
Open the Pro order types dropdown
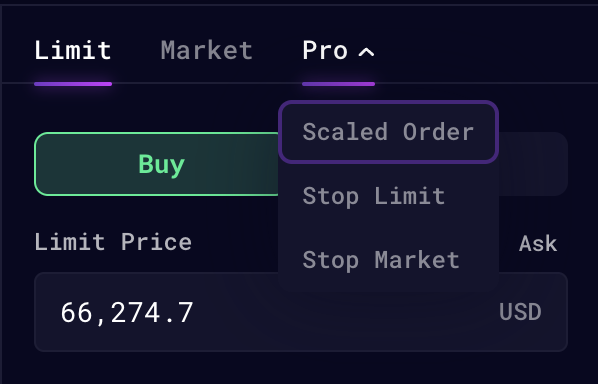(338, 50)
